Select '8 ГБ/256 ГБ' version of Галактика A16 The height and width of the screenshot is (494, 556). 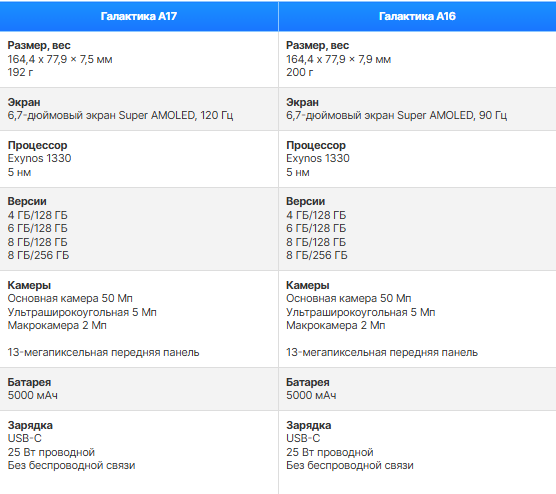coord(317,255)
